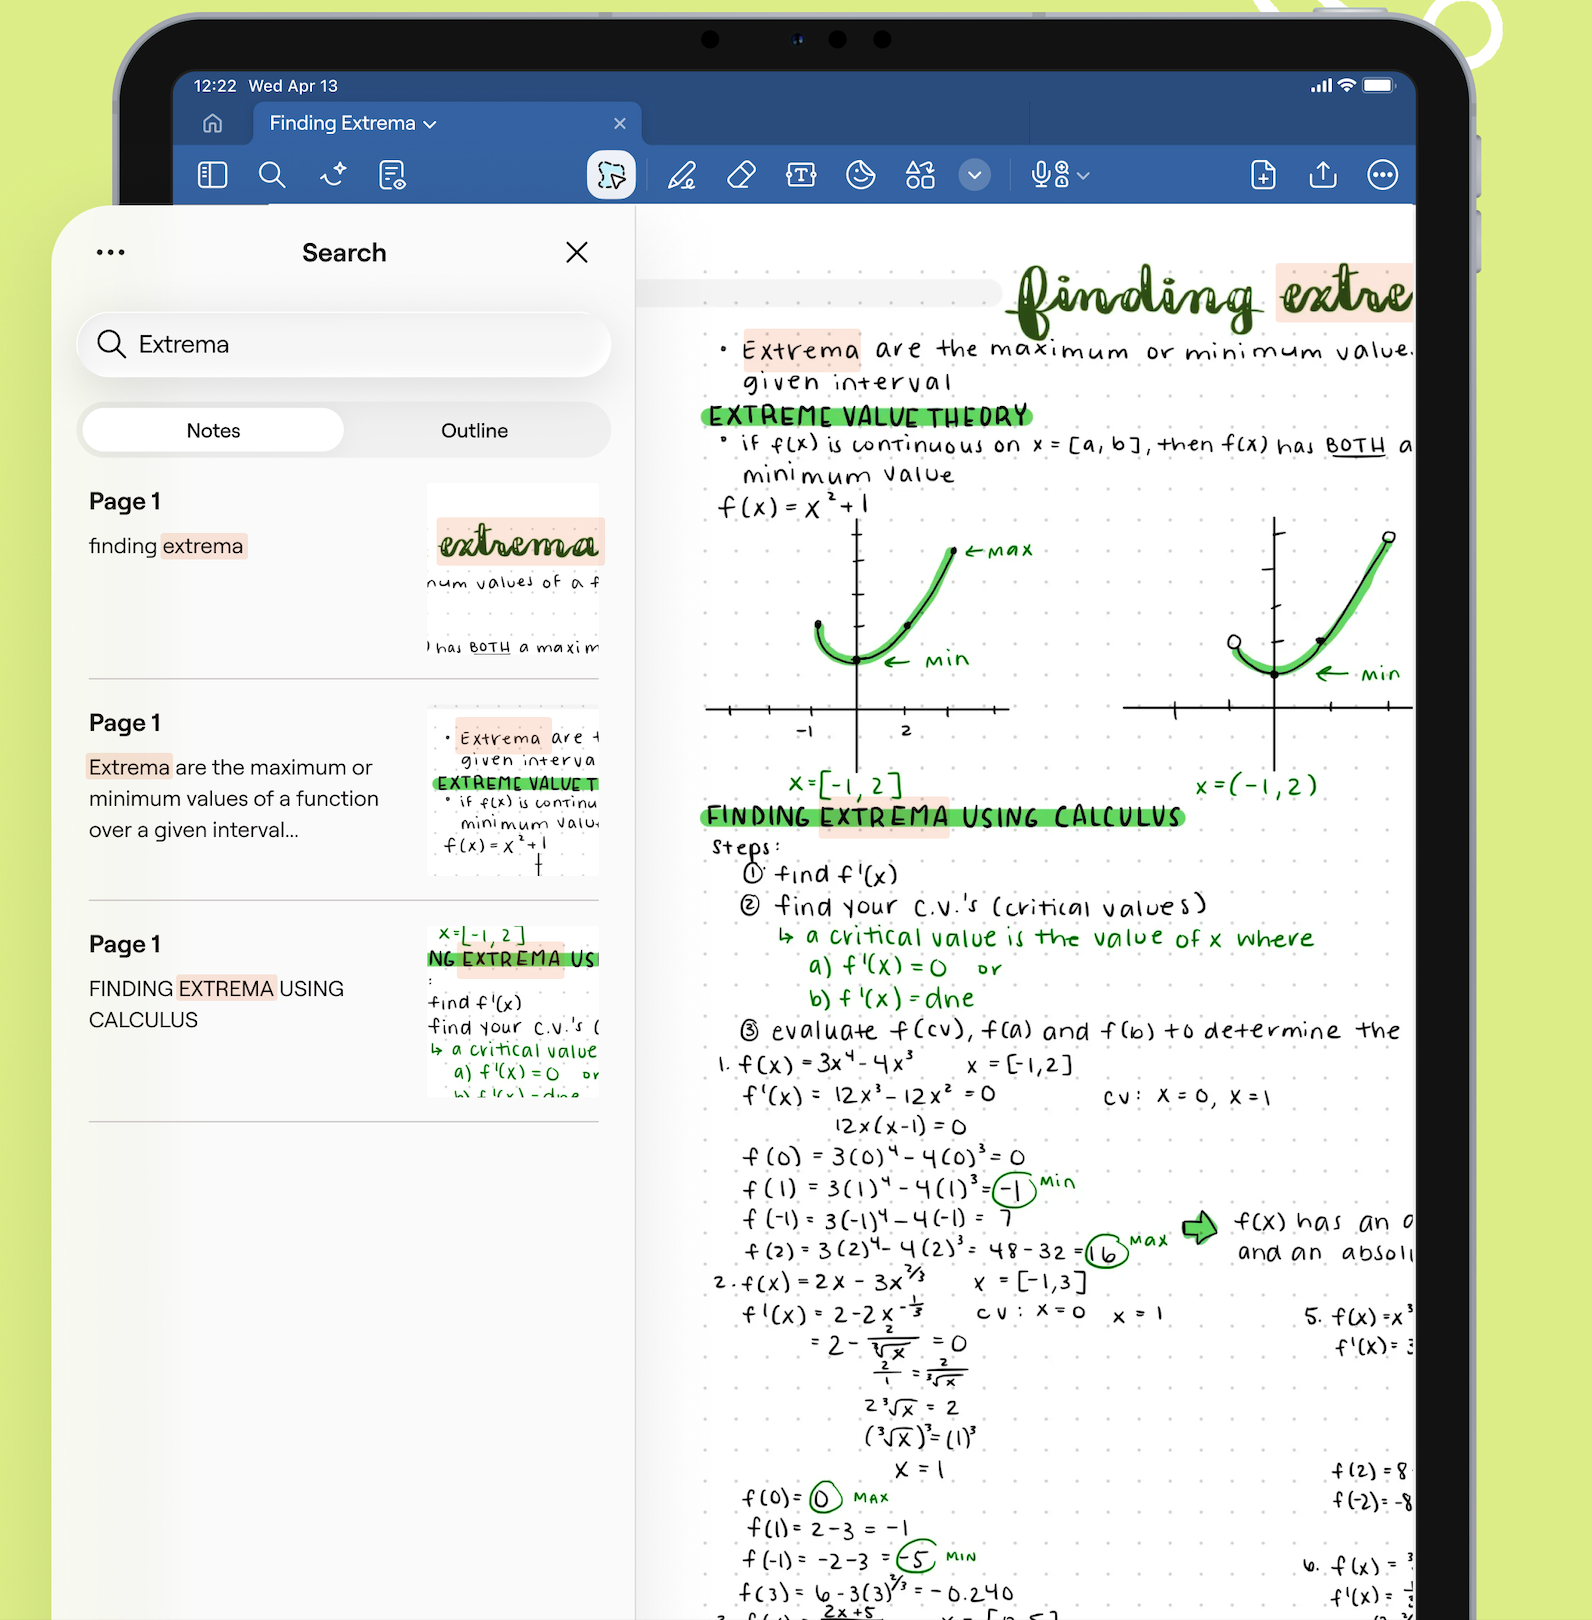This screenshot has width=1592, height=1620.
Task: Switch to the Notes tab
Action: (x=213, y=430)
